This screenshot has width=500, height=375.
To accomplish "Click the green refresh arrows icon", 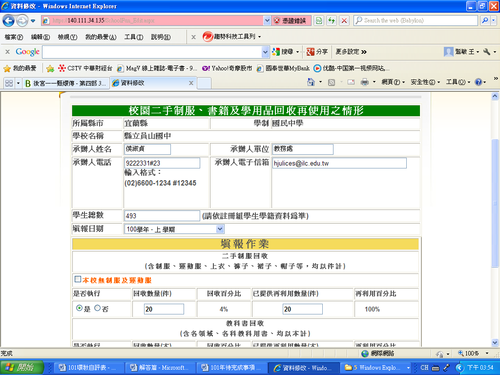I will pyautogui.click(x=331, y=21).
